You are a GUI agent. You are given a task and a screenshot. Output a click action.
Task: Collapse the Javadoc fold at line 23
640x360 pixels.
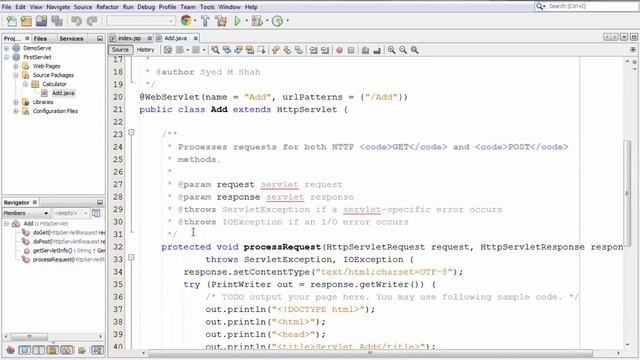pos(131,133)
